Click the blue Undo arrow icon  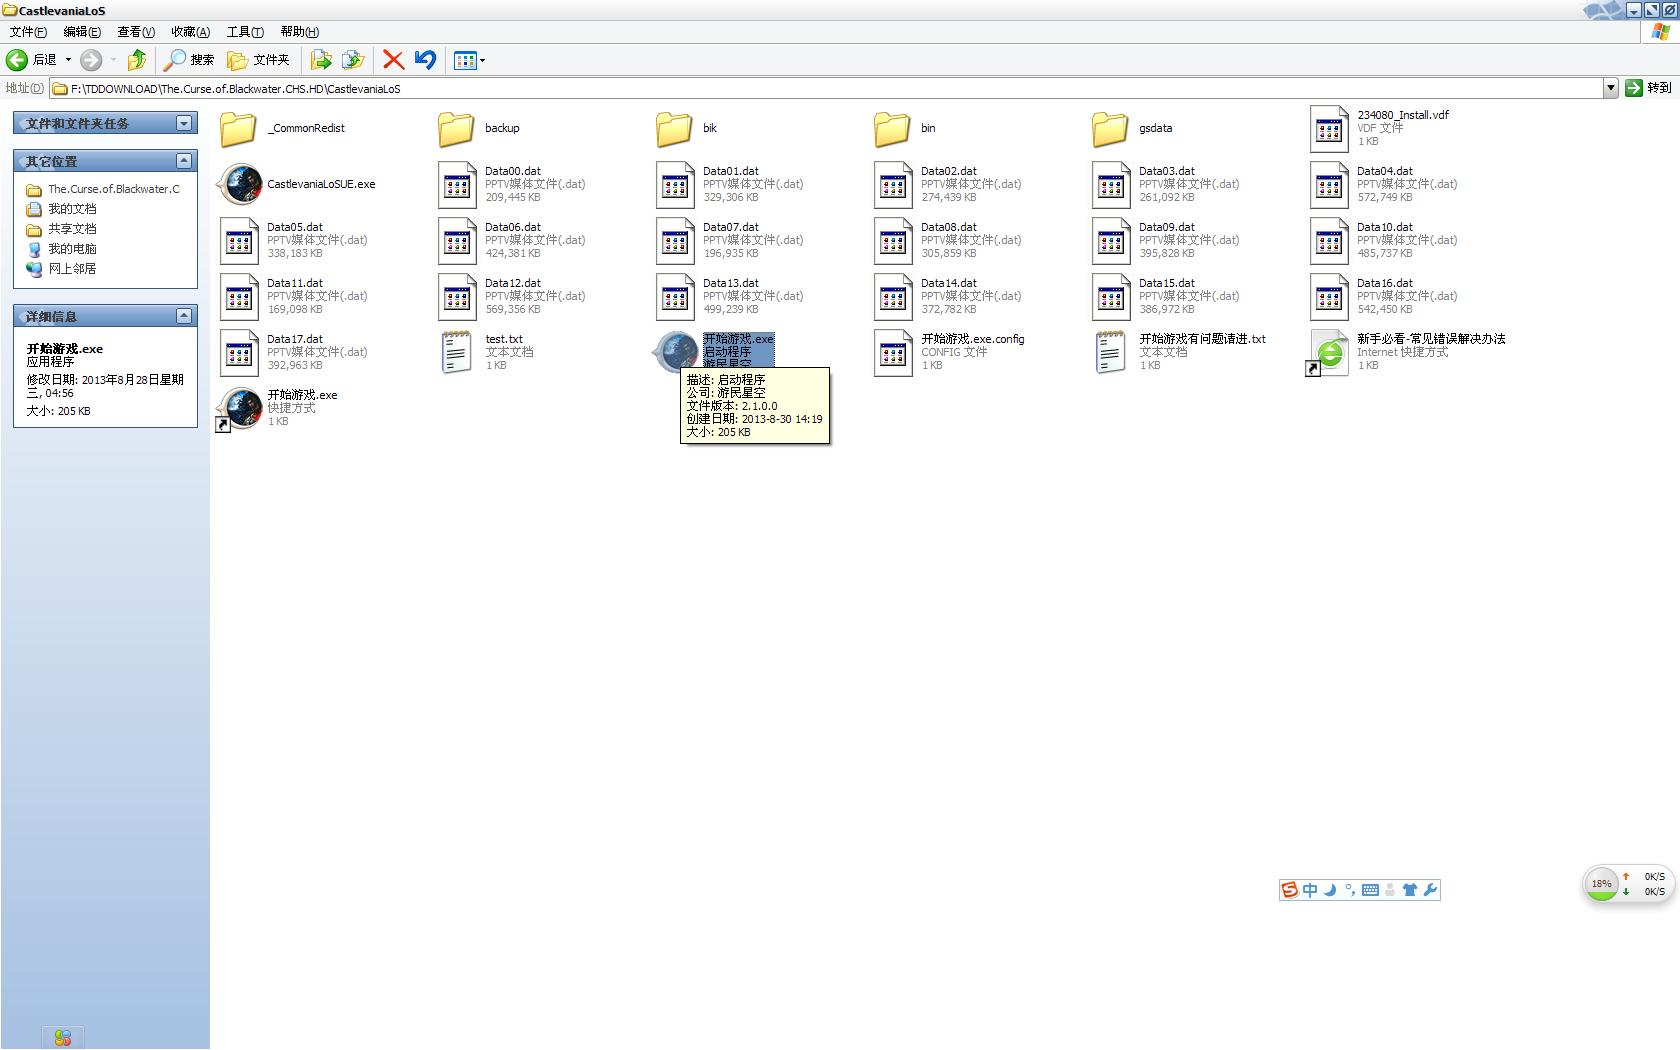click(x=425, y=60)
